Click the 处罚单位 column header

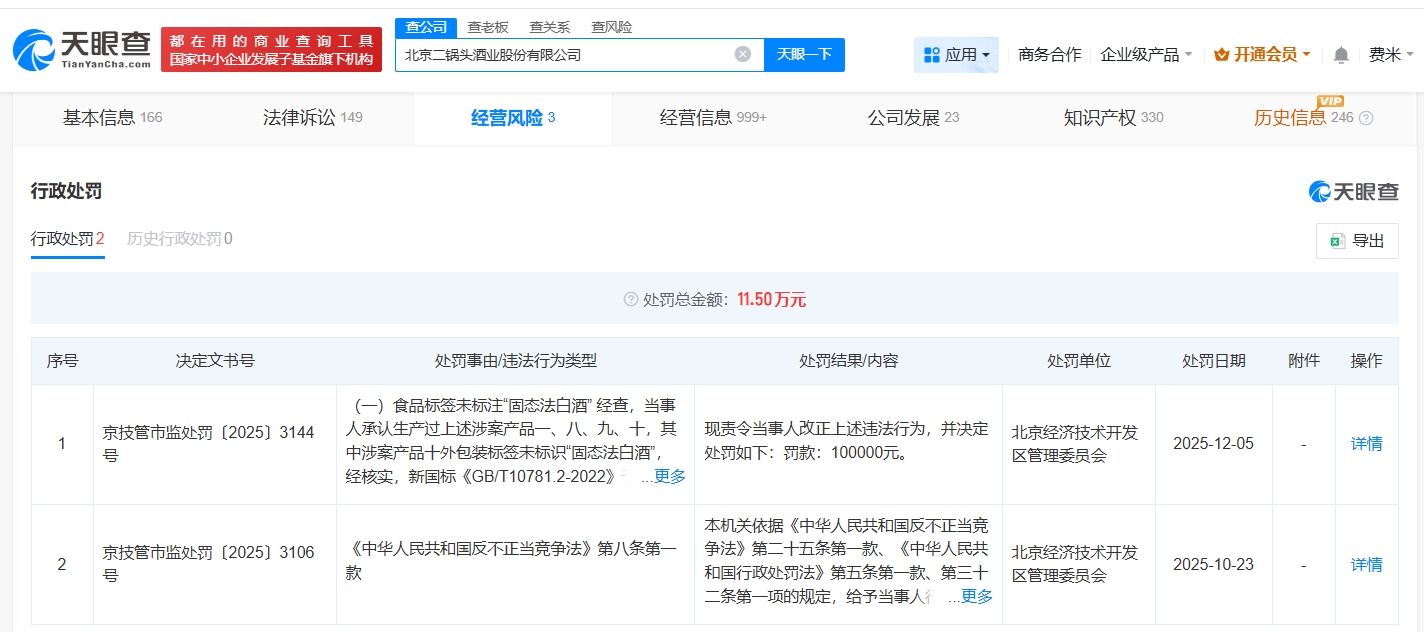pos(1079,361)
